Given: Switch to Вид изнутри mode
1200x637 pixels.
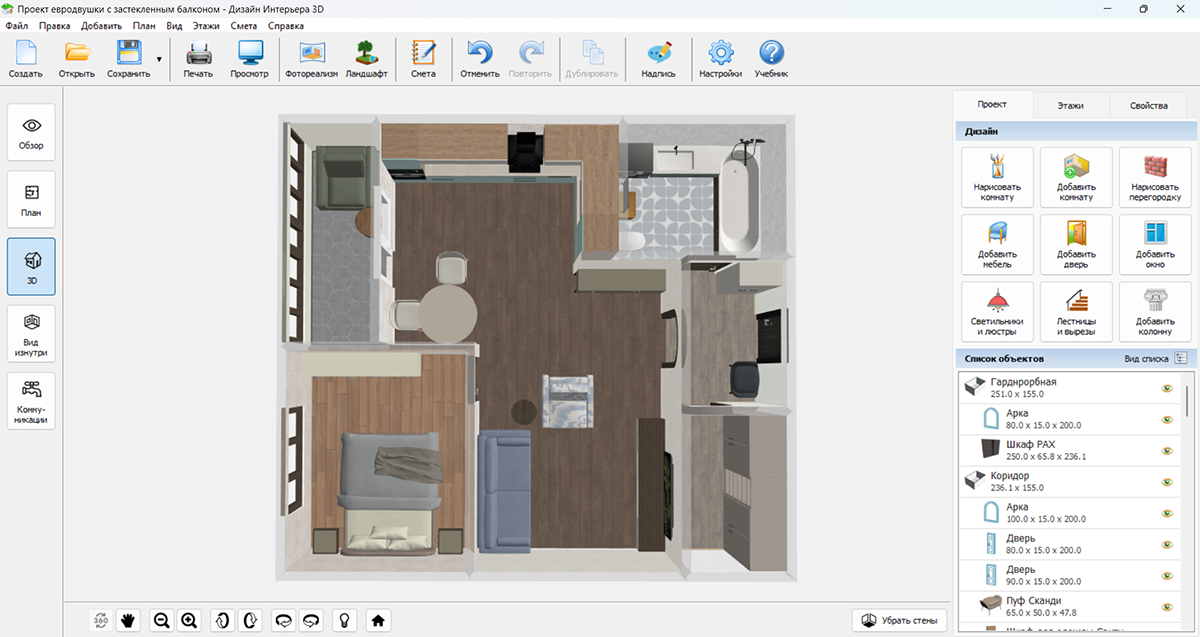Looking at the screenshot, I should pyautogui.click(x=31, y=333).
